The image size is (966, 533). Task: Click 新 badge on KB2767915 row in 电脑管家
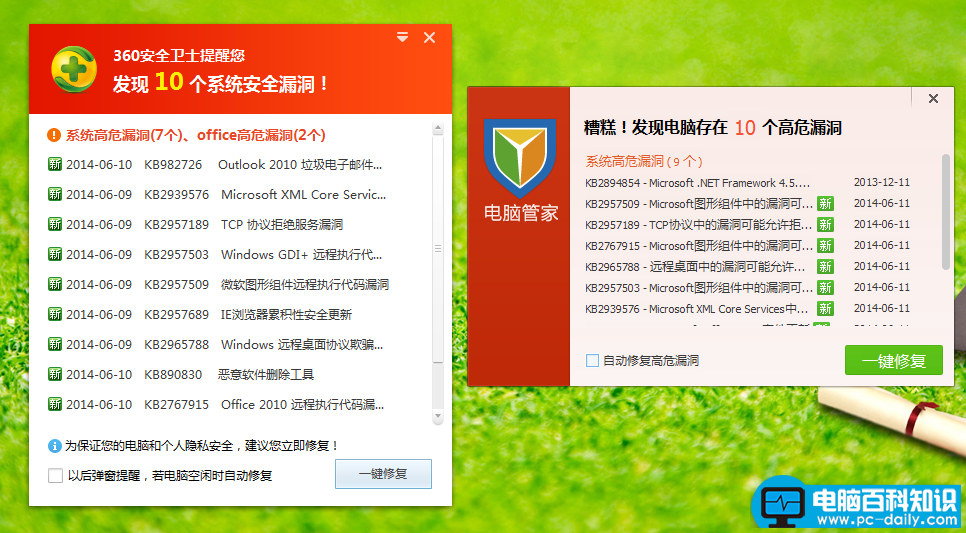point(826,245)
